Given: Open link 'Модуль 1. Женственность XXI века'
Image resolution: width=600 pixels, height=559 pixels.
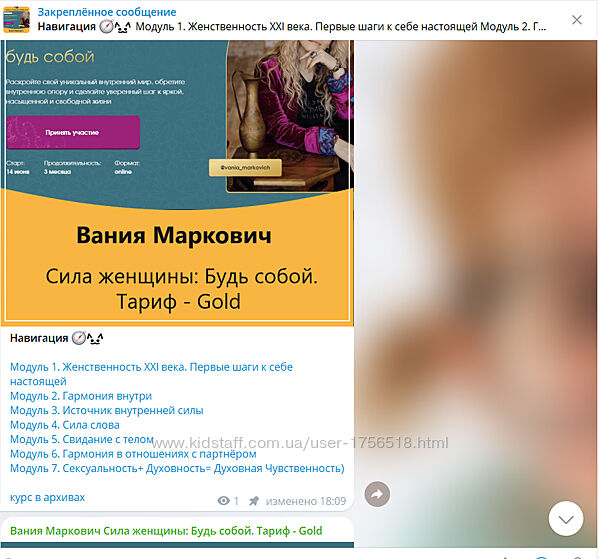Looking at the screenshot, I should click(x=150, y=367).
